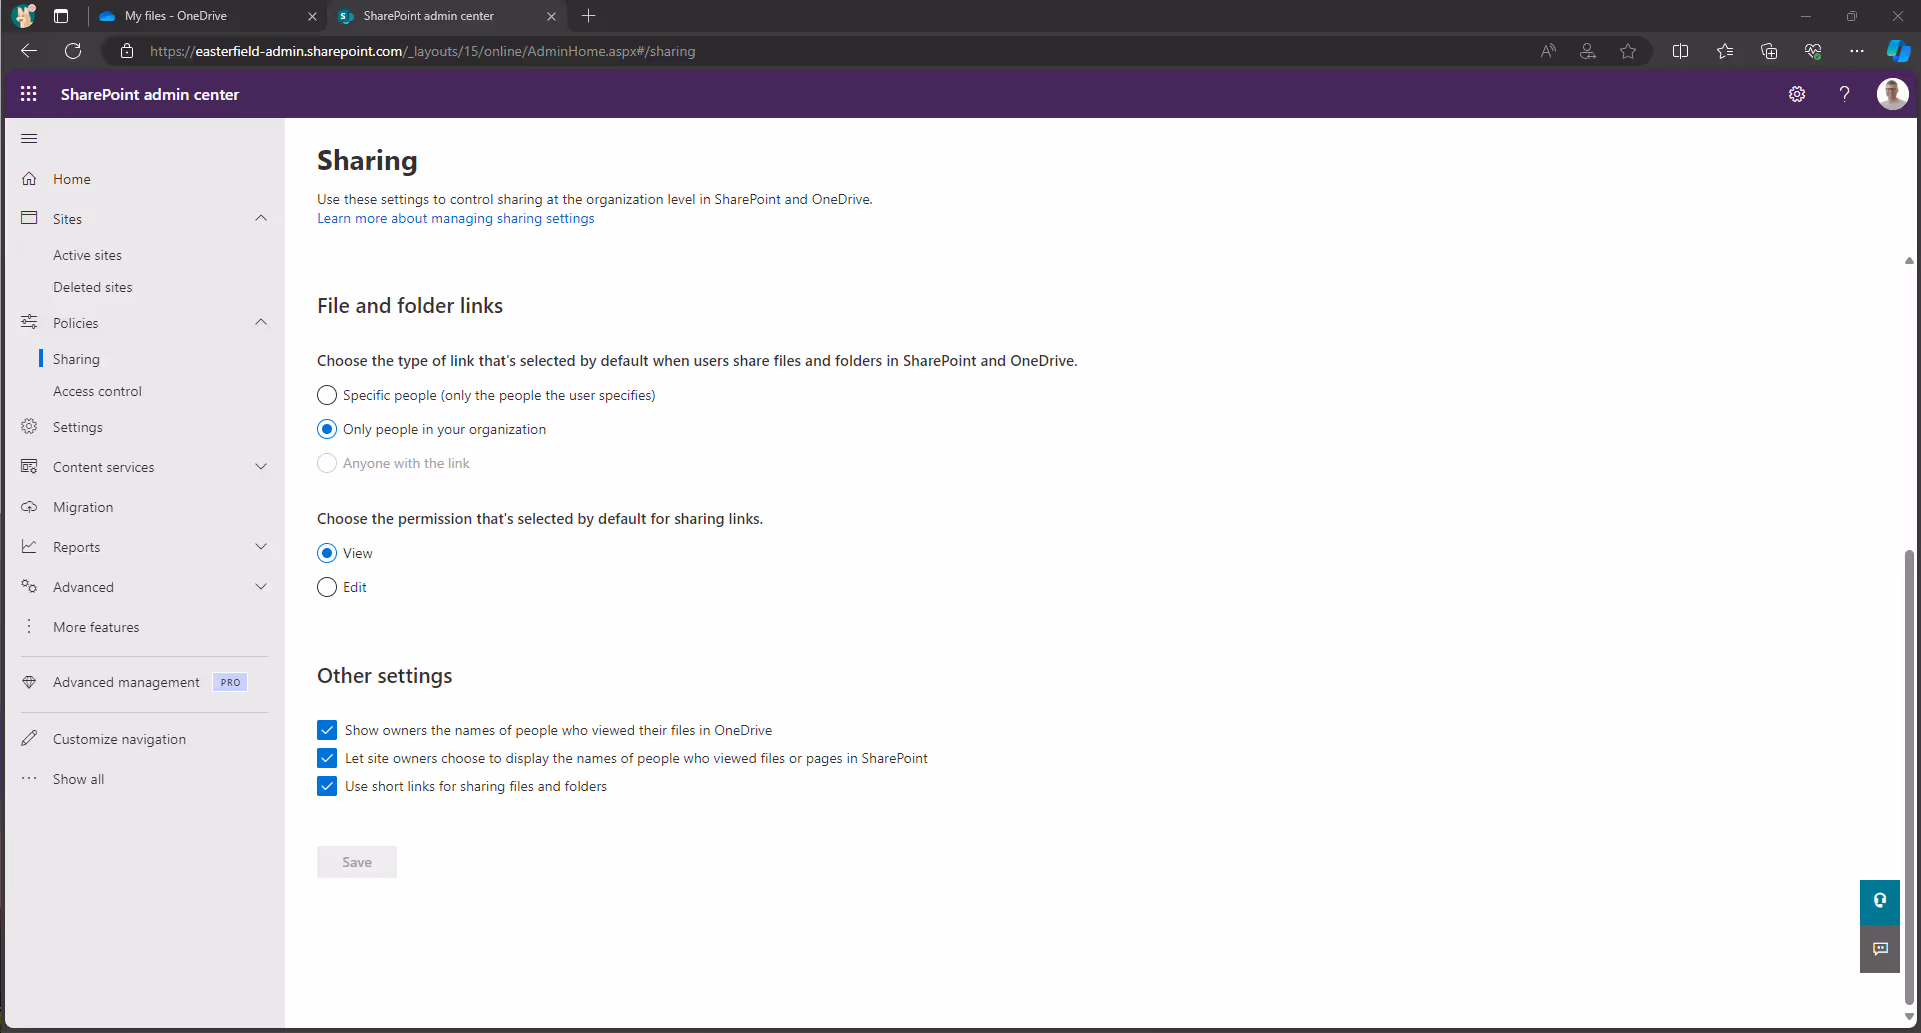Open the teal help assistant widget
1921x1033 pixels.
[1880, 902]
